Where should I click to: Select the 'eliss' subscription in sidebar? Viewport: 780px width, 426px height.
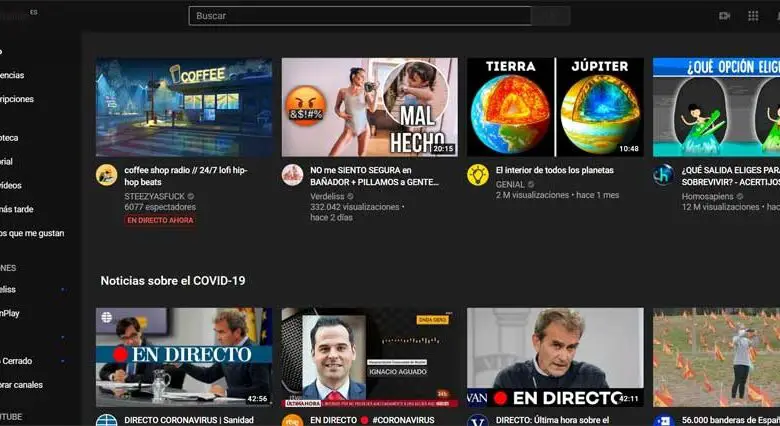(8, 289)
